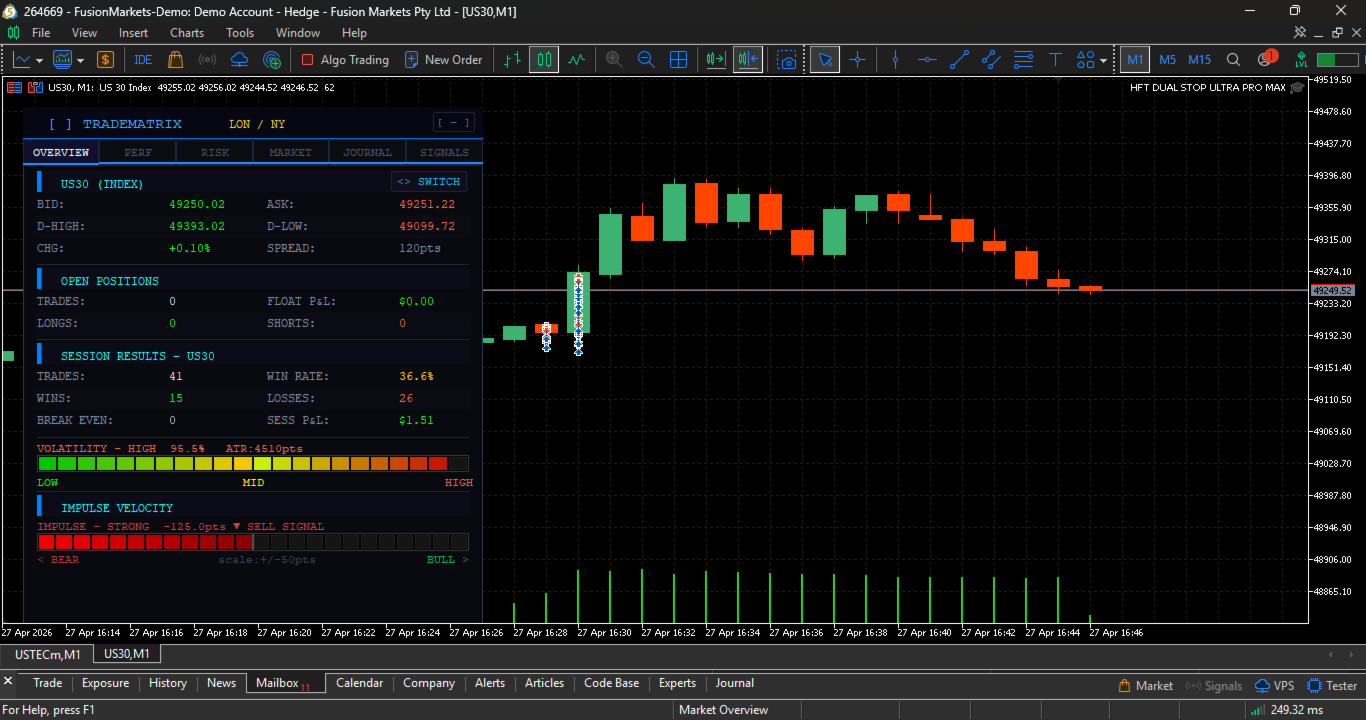Open the VPS cloud hosting icon
1366x720 pixels.
coord(239,60)
